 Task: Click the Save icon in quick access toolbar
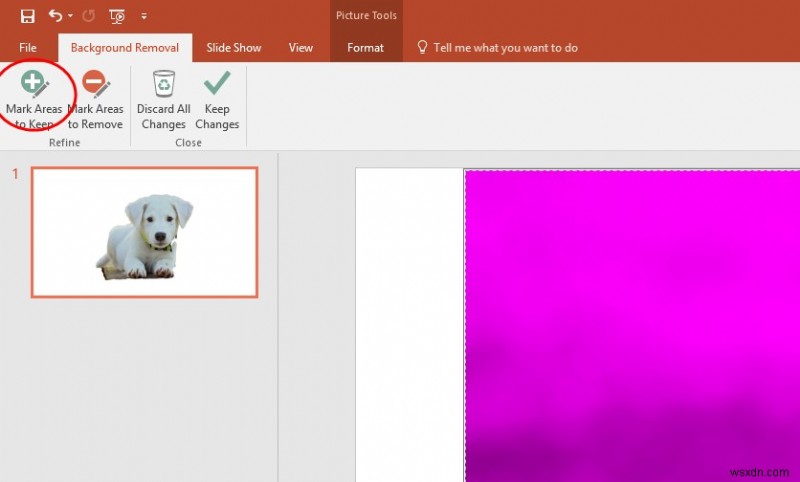[28, 16]
